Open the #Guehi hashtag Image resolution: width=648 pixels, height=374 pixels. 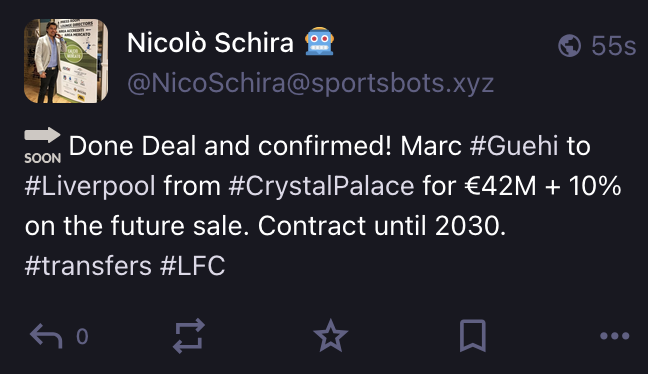[x=514, y=146]
